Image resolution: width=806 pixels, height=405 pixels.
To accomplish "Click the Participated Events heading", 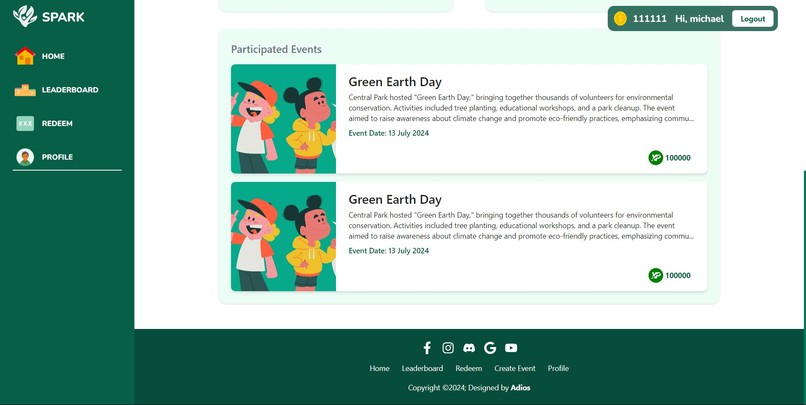I will (x=276, y=49).
